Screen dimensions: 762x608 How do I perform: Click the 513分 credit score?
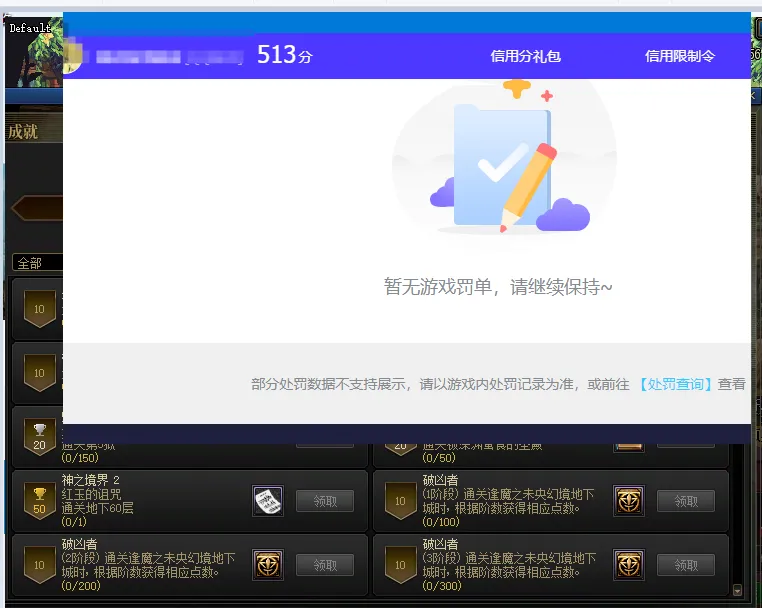285,55
